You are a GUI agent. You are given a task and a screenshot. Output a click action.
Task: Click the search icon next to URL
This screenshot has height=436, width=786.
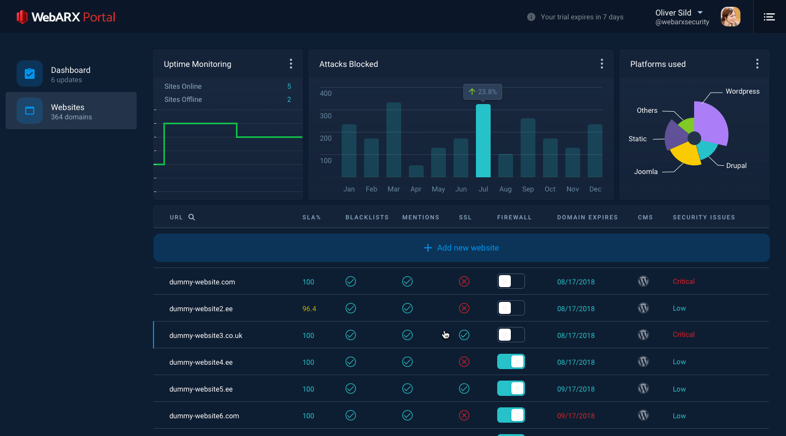pyautogui.click(x=192, y=217)
